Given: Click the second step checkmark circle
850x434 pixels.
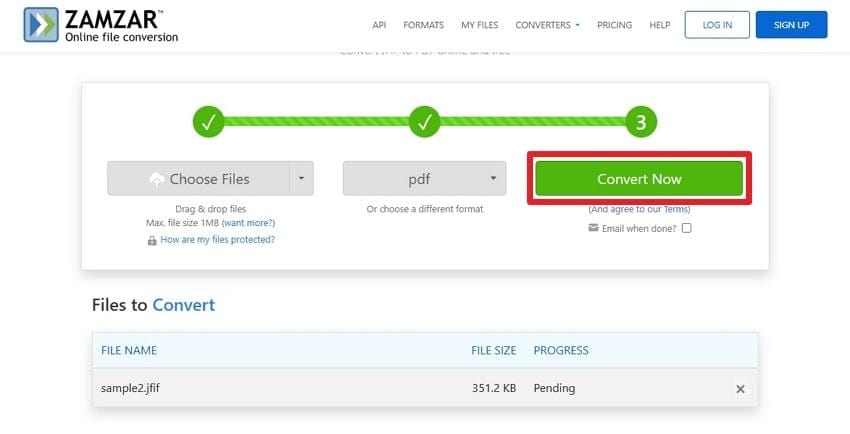Looking at the screenshot, I should [424, 122].
